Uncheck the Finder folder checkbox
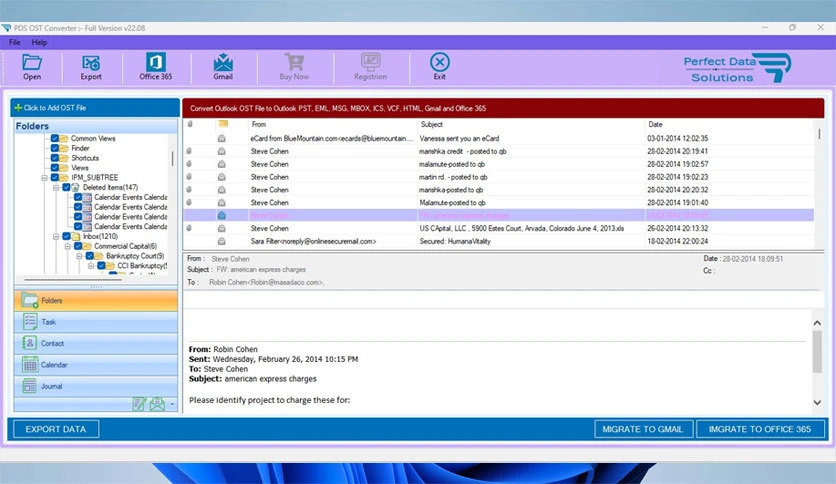 pos(54,148)
